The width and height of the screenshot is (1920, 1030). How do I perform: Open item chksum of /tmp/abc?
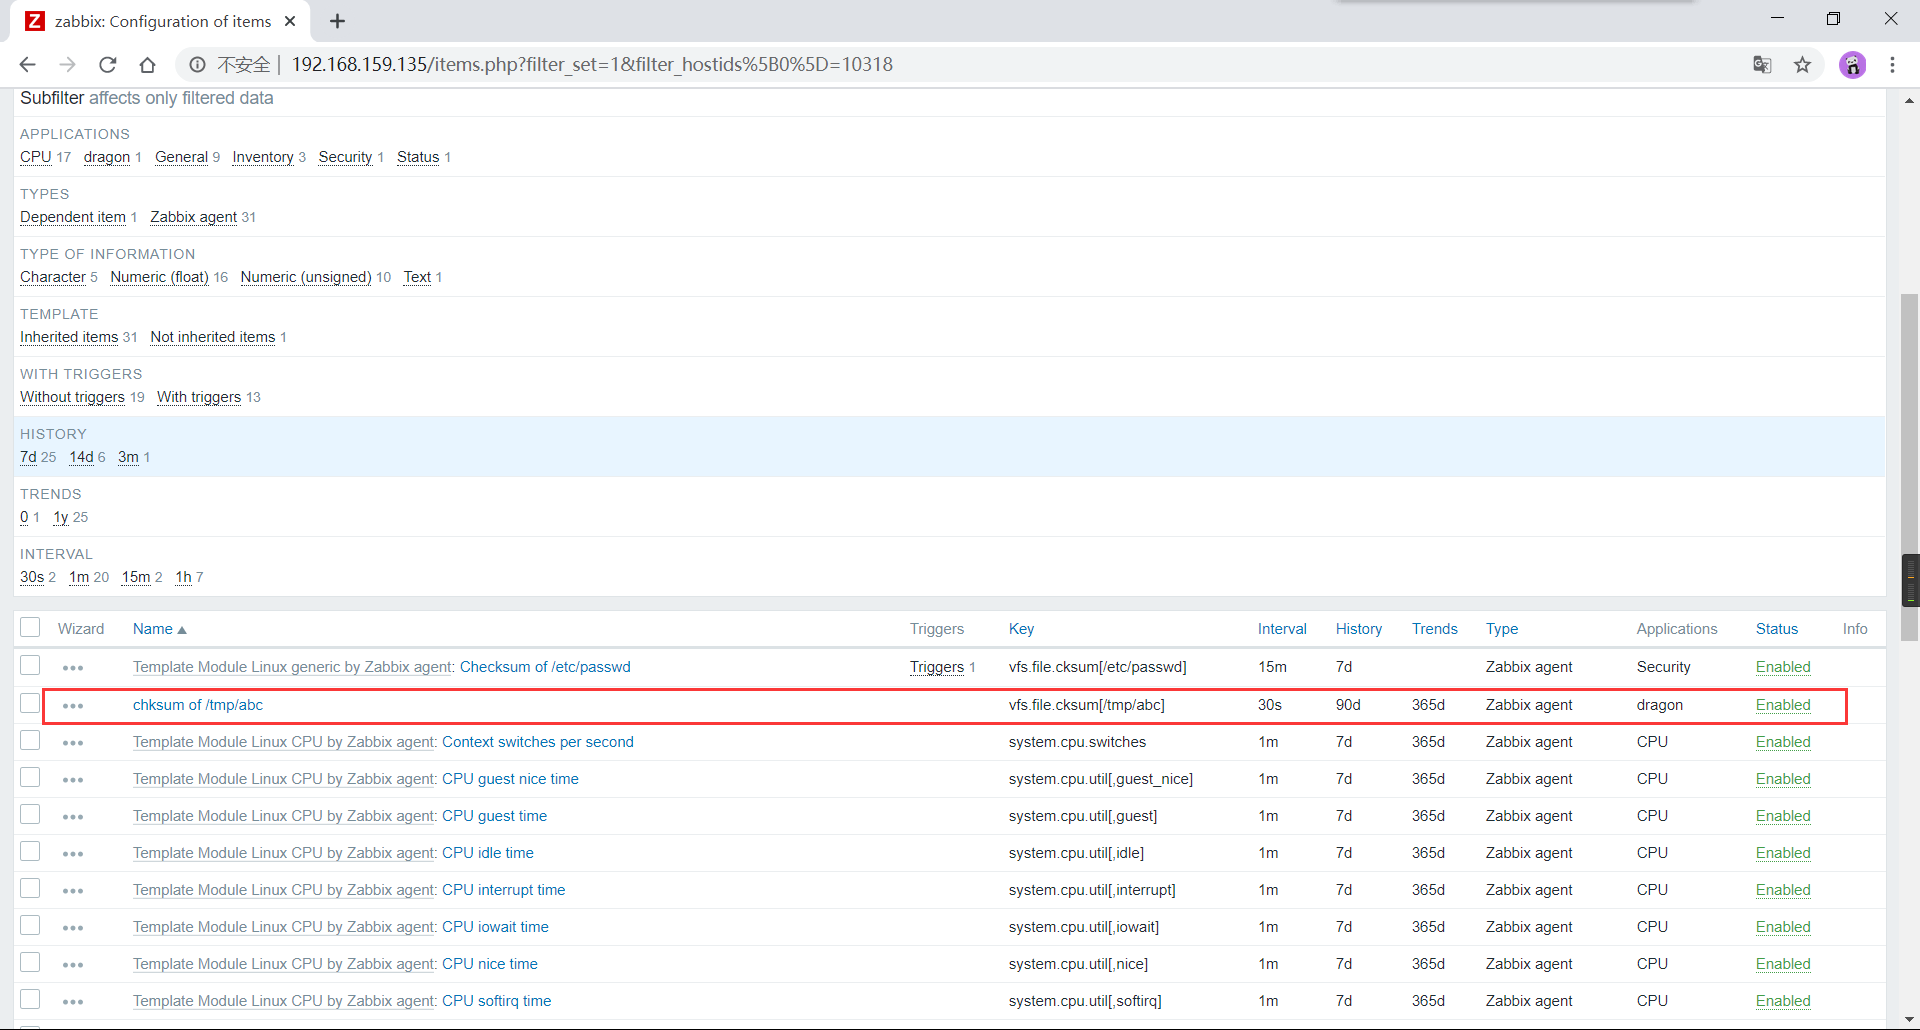click(198, 705)
